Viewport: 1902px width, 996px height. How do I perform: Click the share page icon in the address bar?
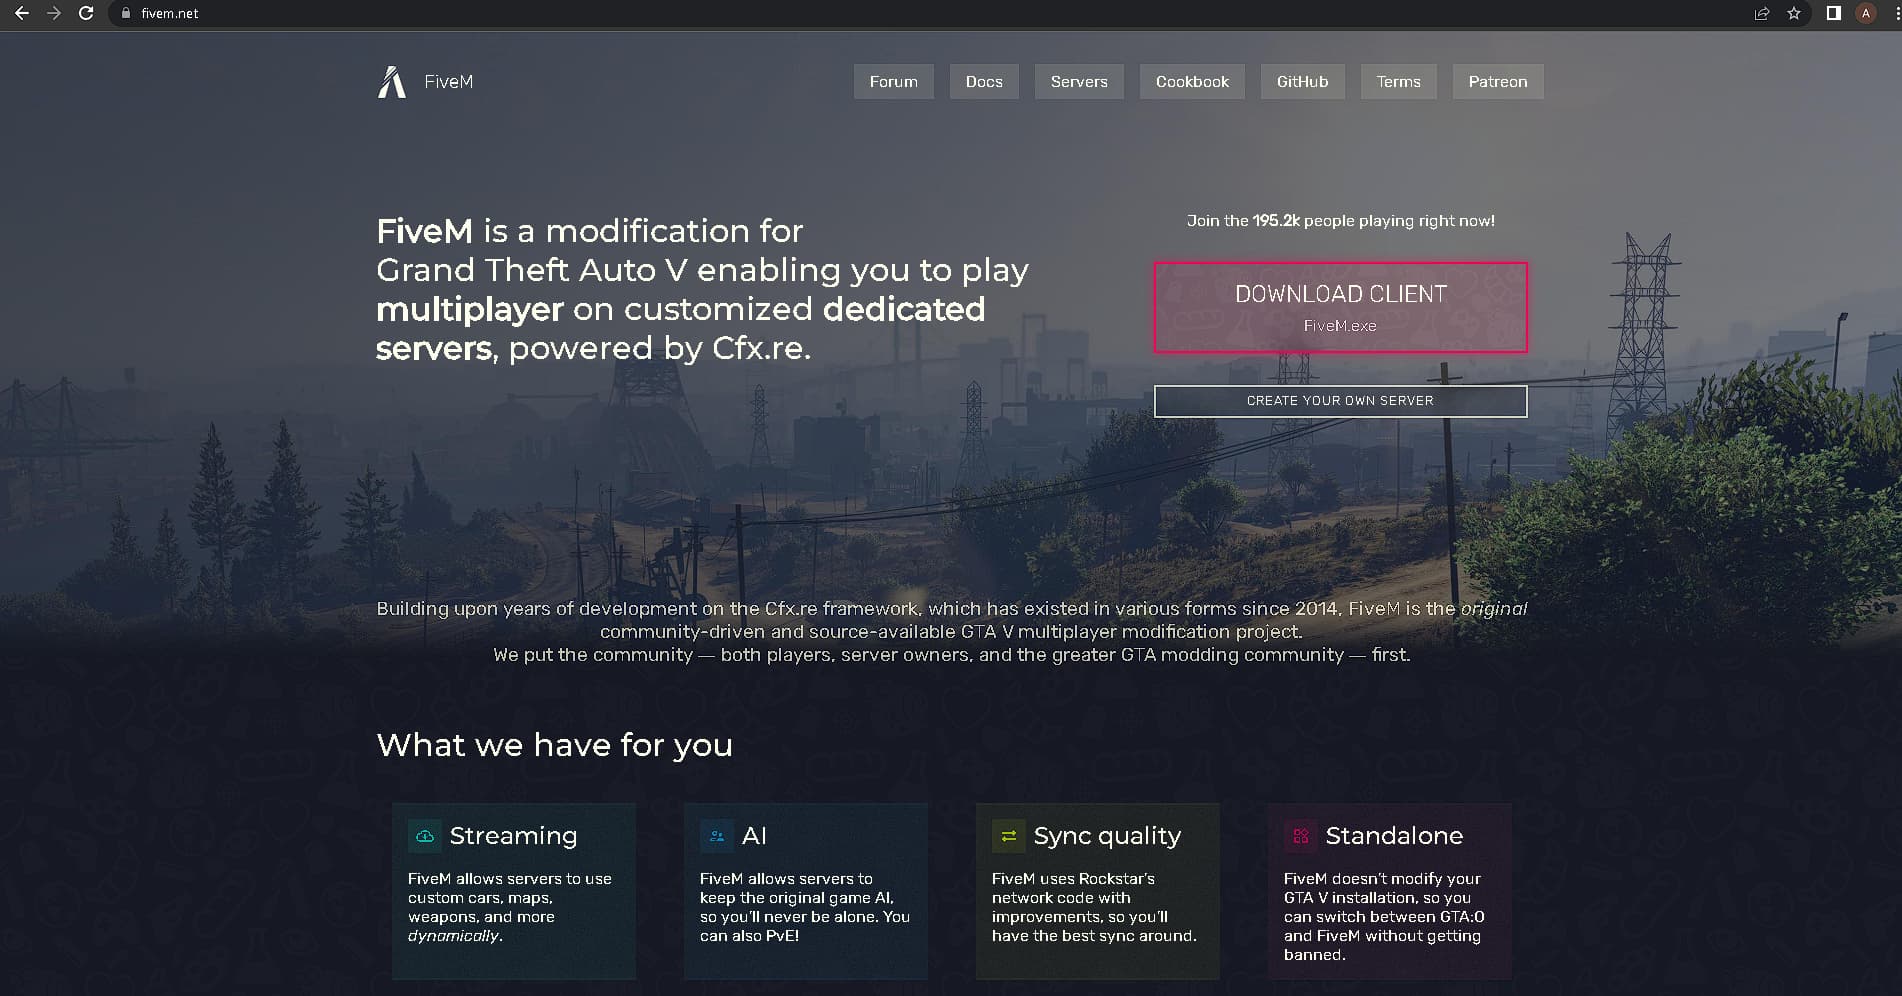point(1761,13)
